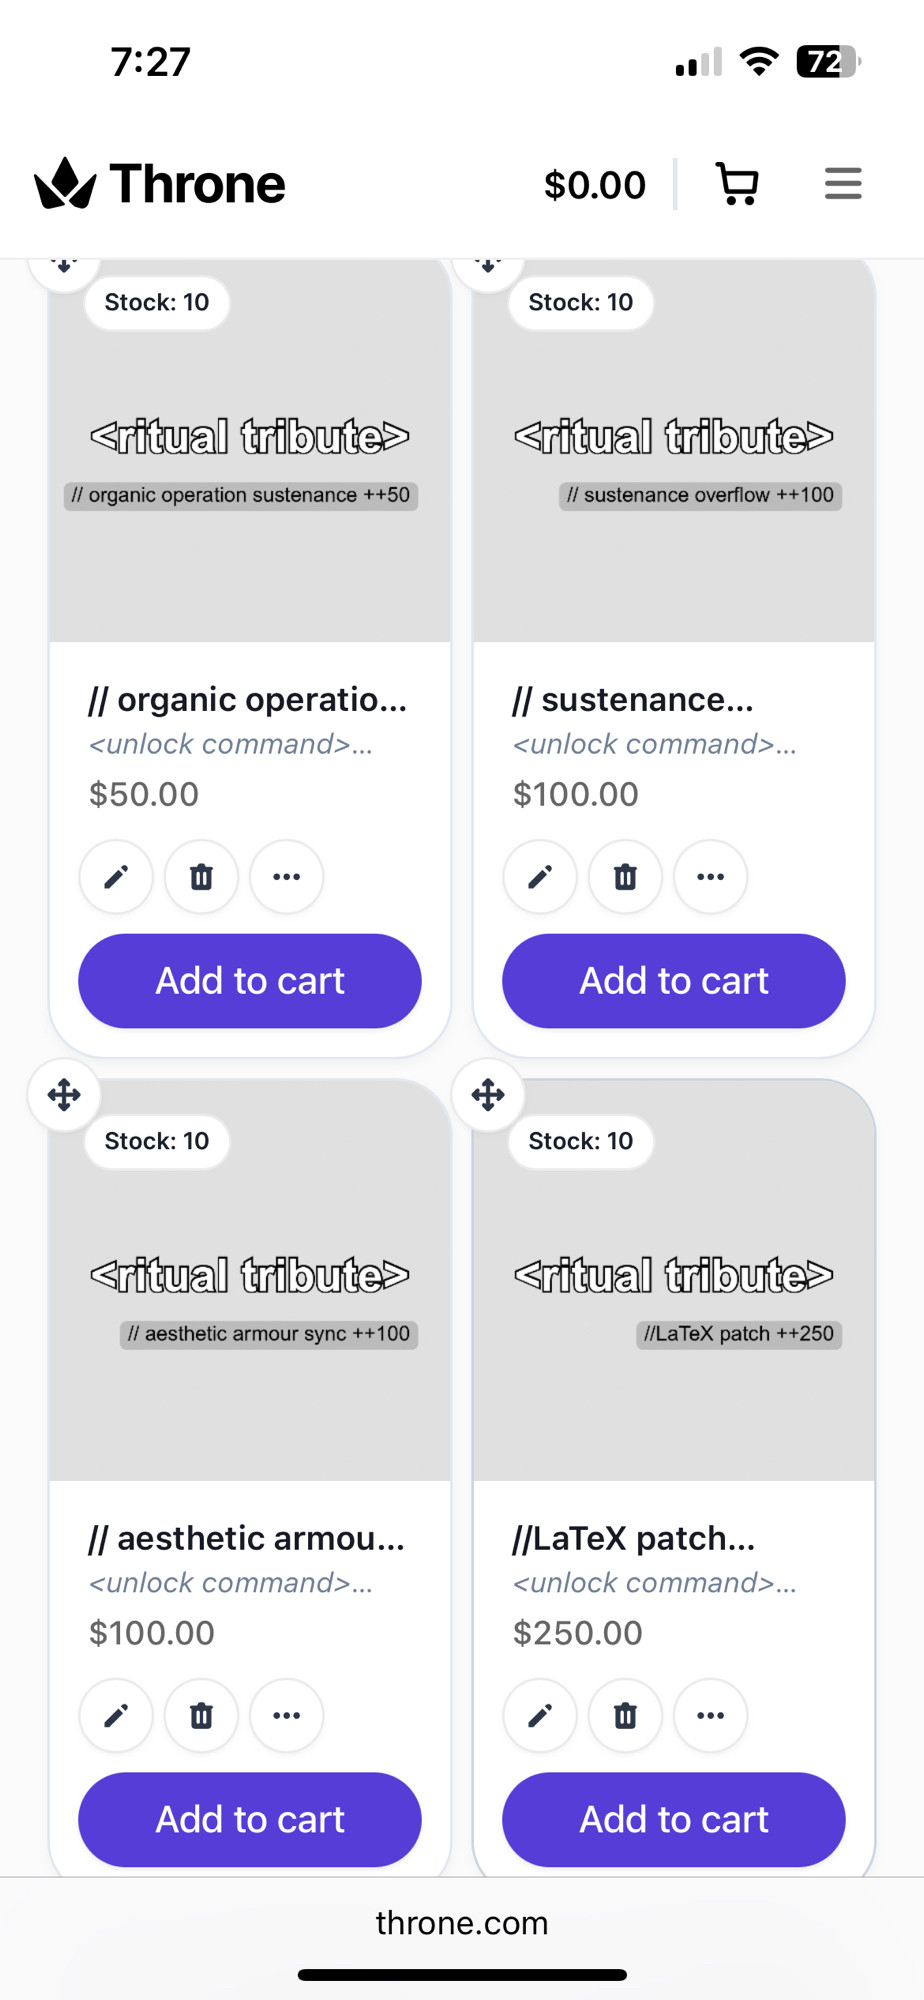Edit the organic operation sustenance item
This screenshot has width=924, height=2000.
point(116,877)
